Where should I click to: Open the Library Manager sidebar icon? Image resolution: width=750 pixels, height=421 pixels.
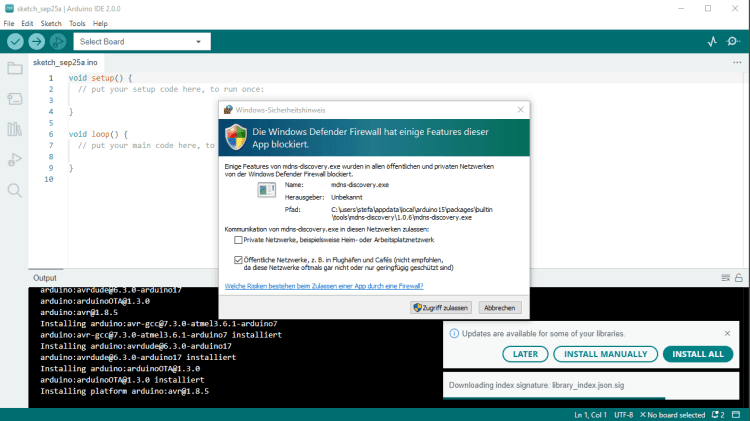point(14,129)
